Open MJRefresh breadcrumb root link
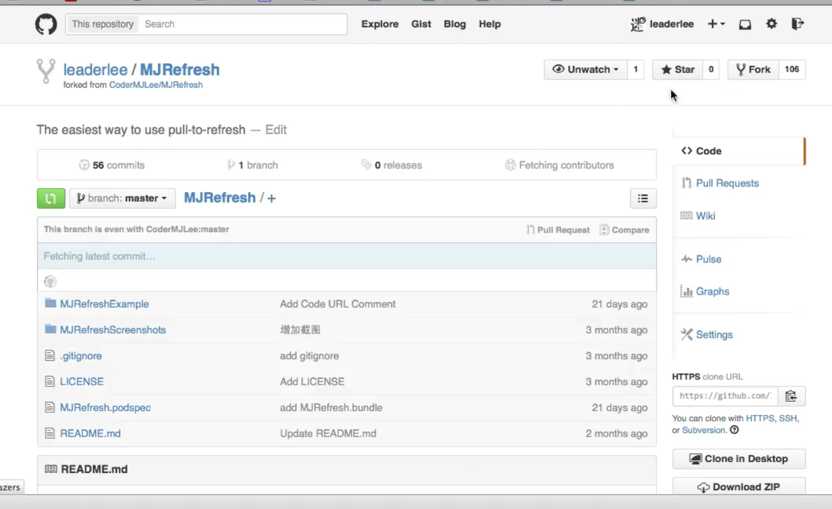Screen dimensions: 832x509 [220, 198]
